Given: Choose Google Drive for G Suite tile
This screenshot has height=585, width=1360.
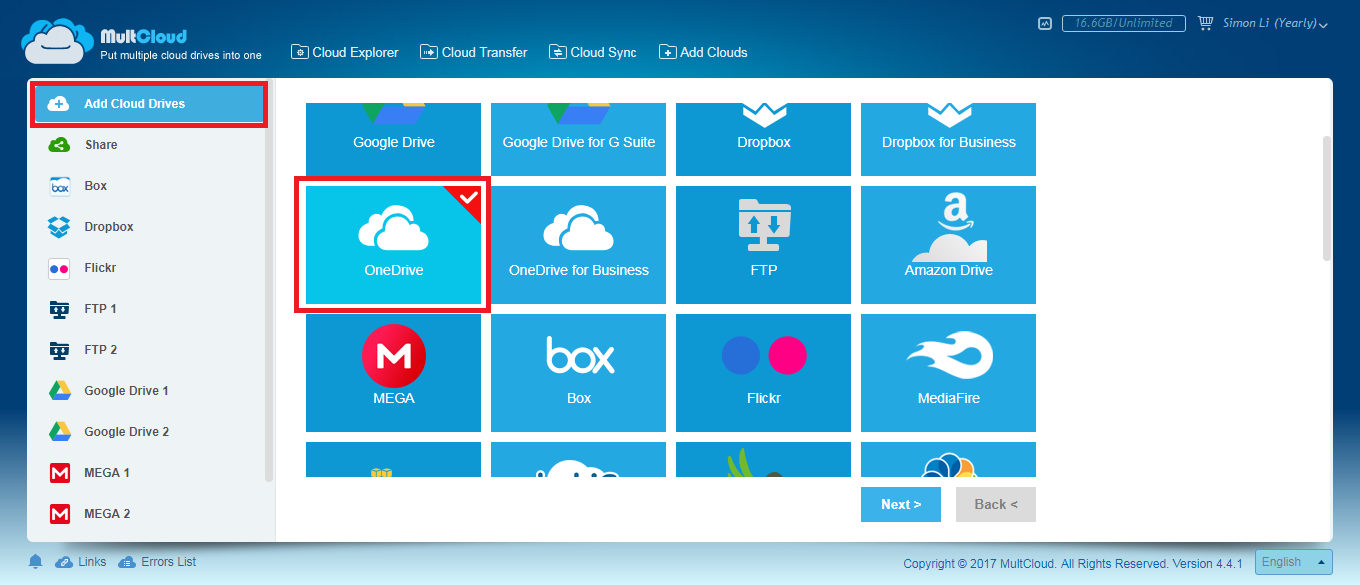Looking at the screenshot, I should (578, 139).
